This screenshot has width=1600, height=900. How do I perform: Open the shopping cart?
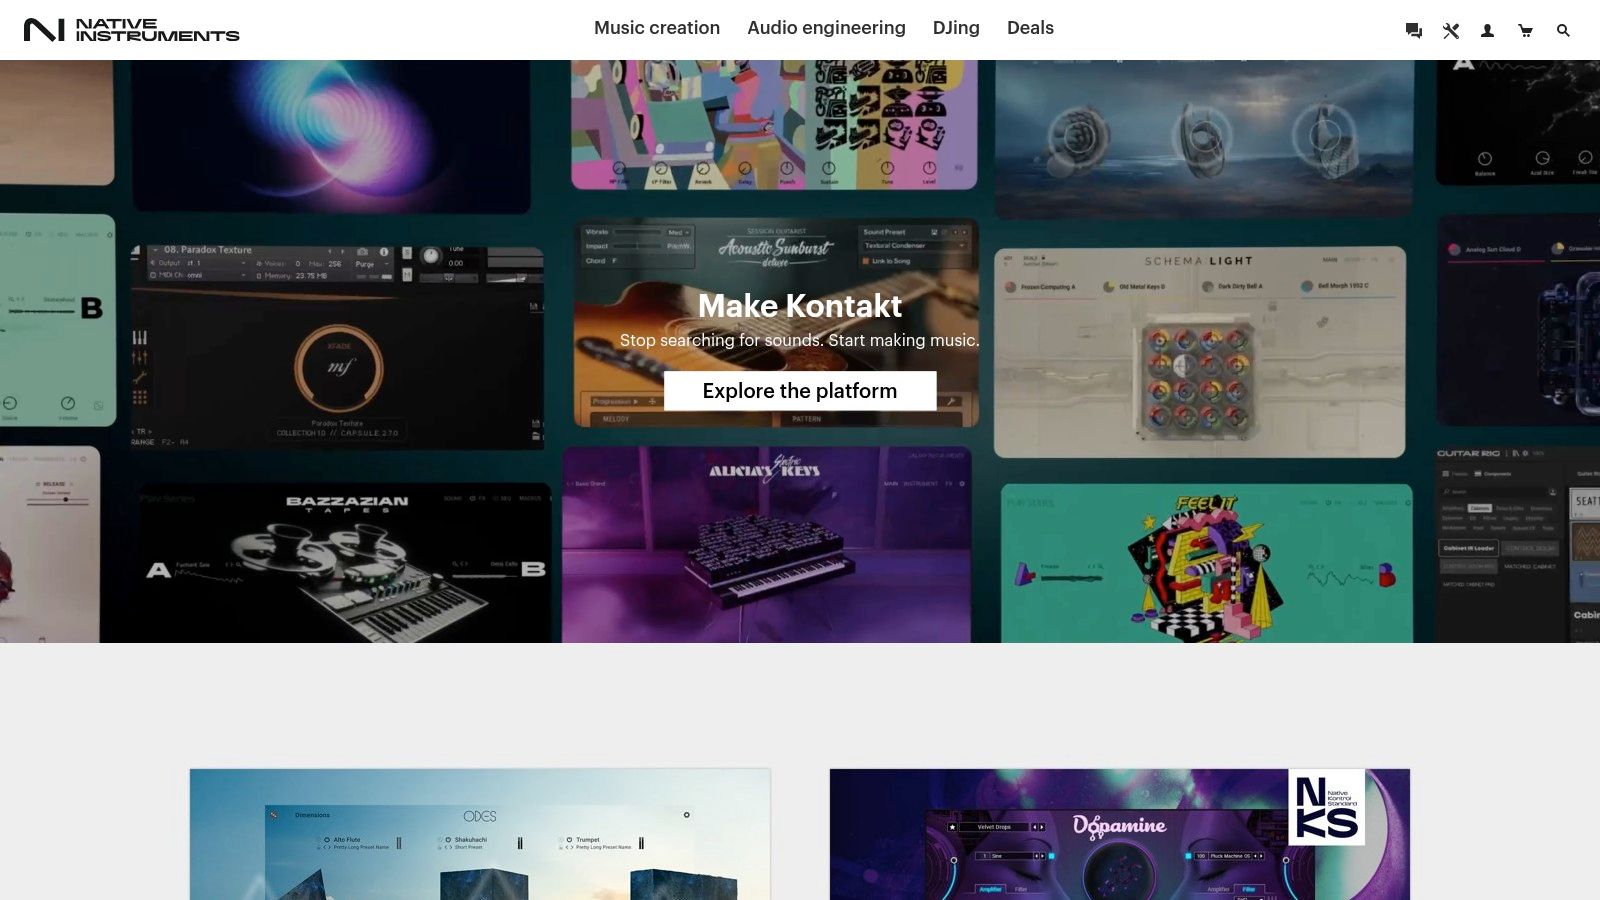[1525, 30]
